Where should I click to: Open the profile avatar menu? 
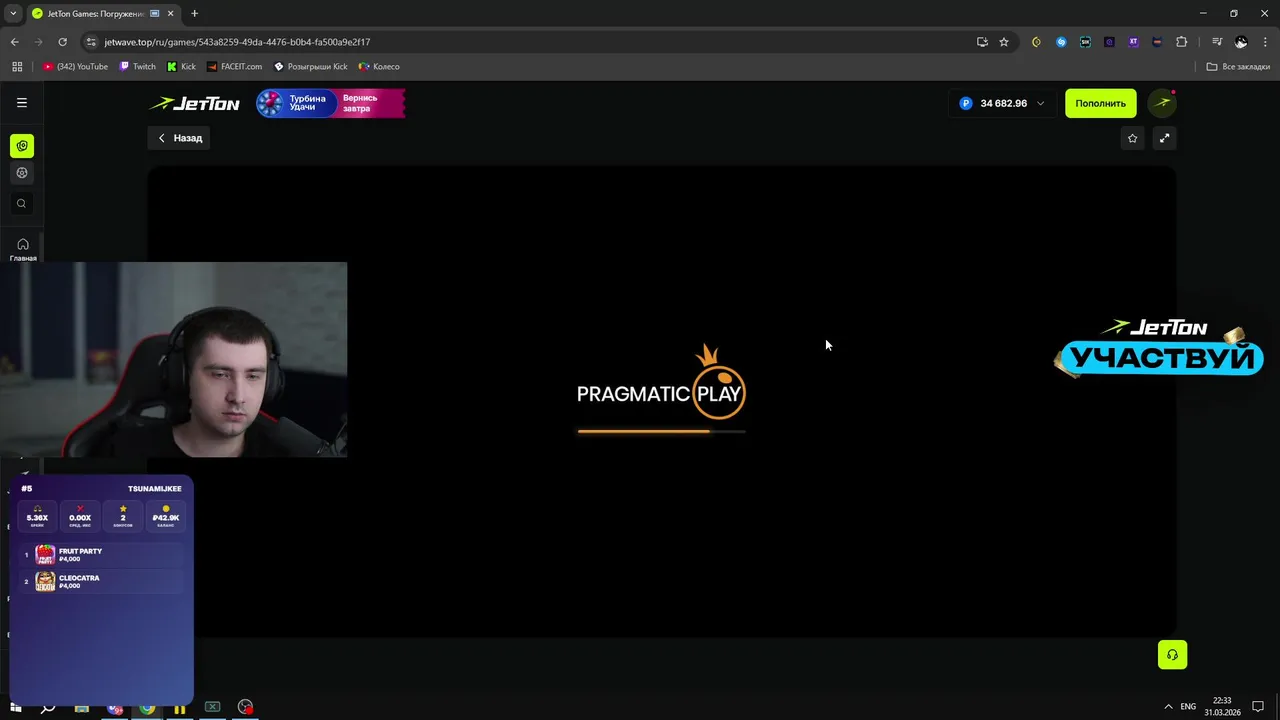point(1162,103)
